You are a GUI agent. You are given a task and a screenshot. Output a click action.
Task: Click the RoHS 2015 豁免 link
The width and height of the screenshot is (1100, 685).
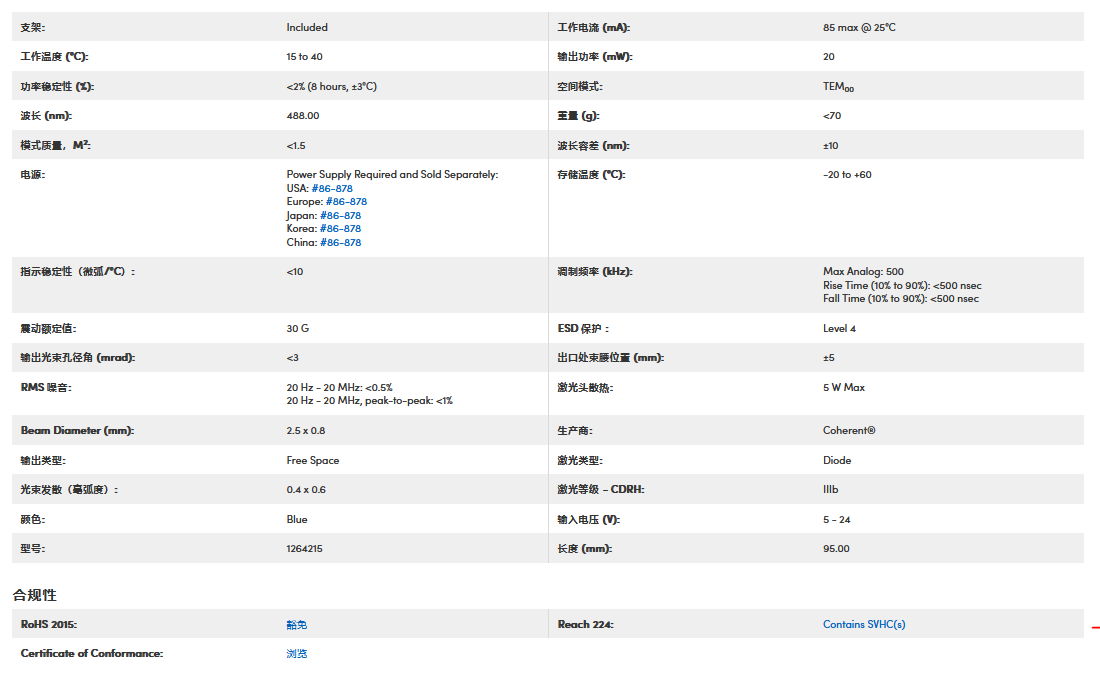[x=297, y=624]
